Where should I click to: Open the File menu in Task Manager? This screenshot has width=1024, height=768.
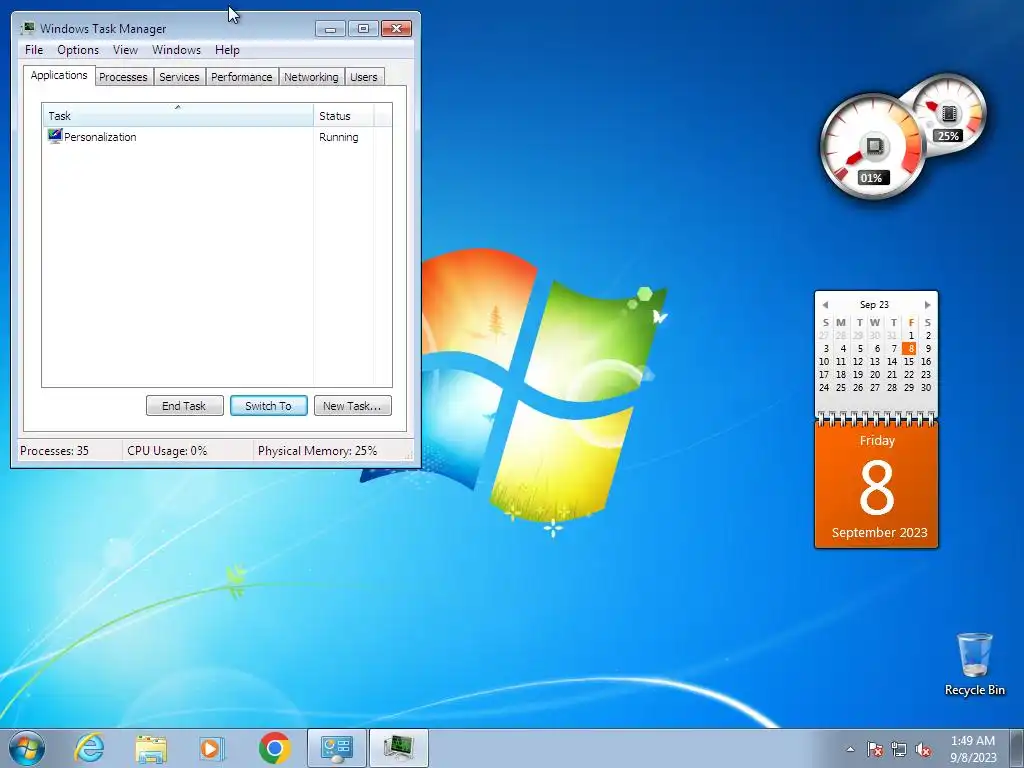pyautogui.click(x=34, y=50)
